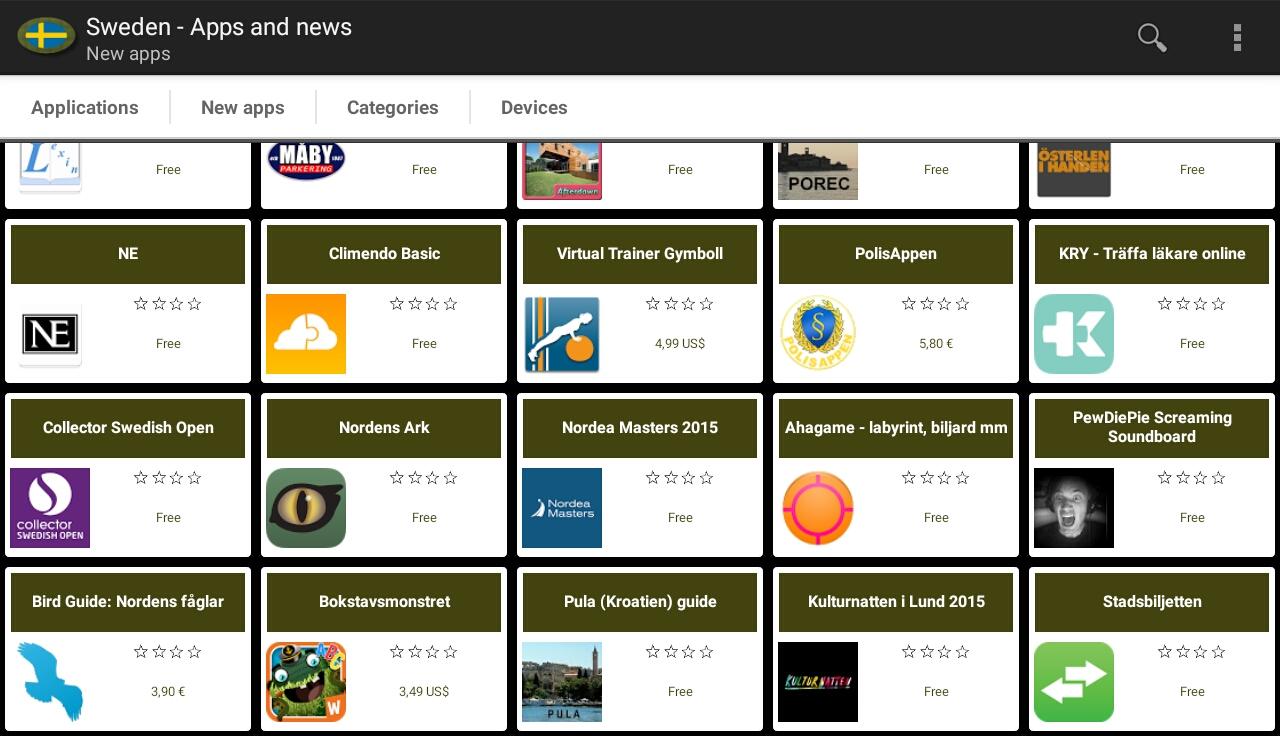
Task: Click the Free label of Climendo Basic
Action: click(x=424, y=344)
